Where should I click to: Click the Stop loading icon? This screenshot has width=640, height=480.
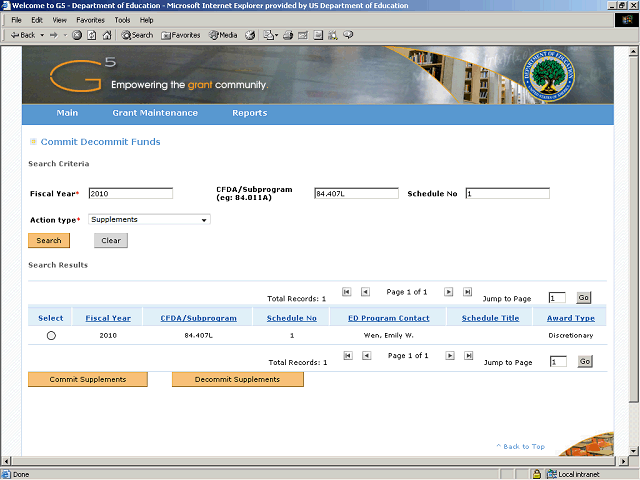tap(77, 36)
